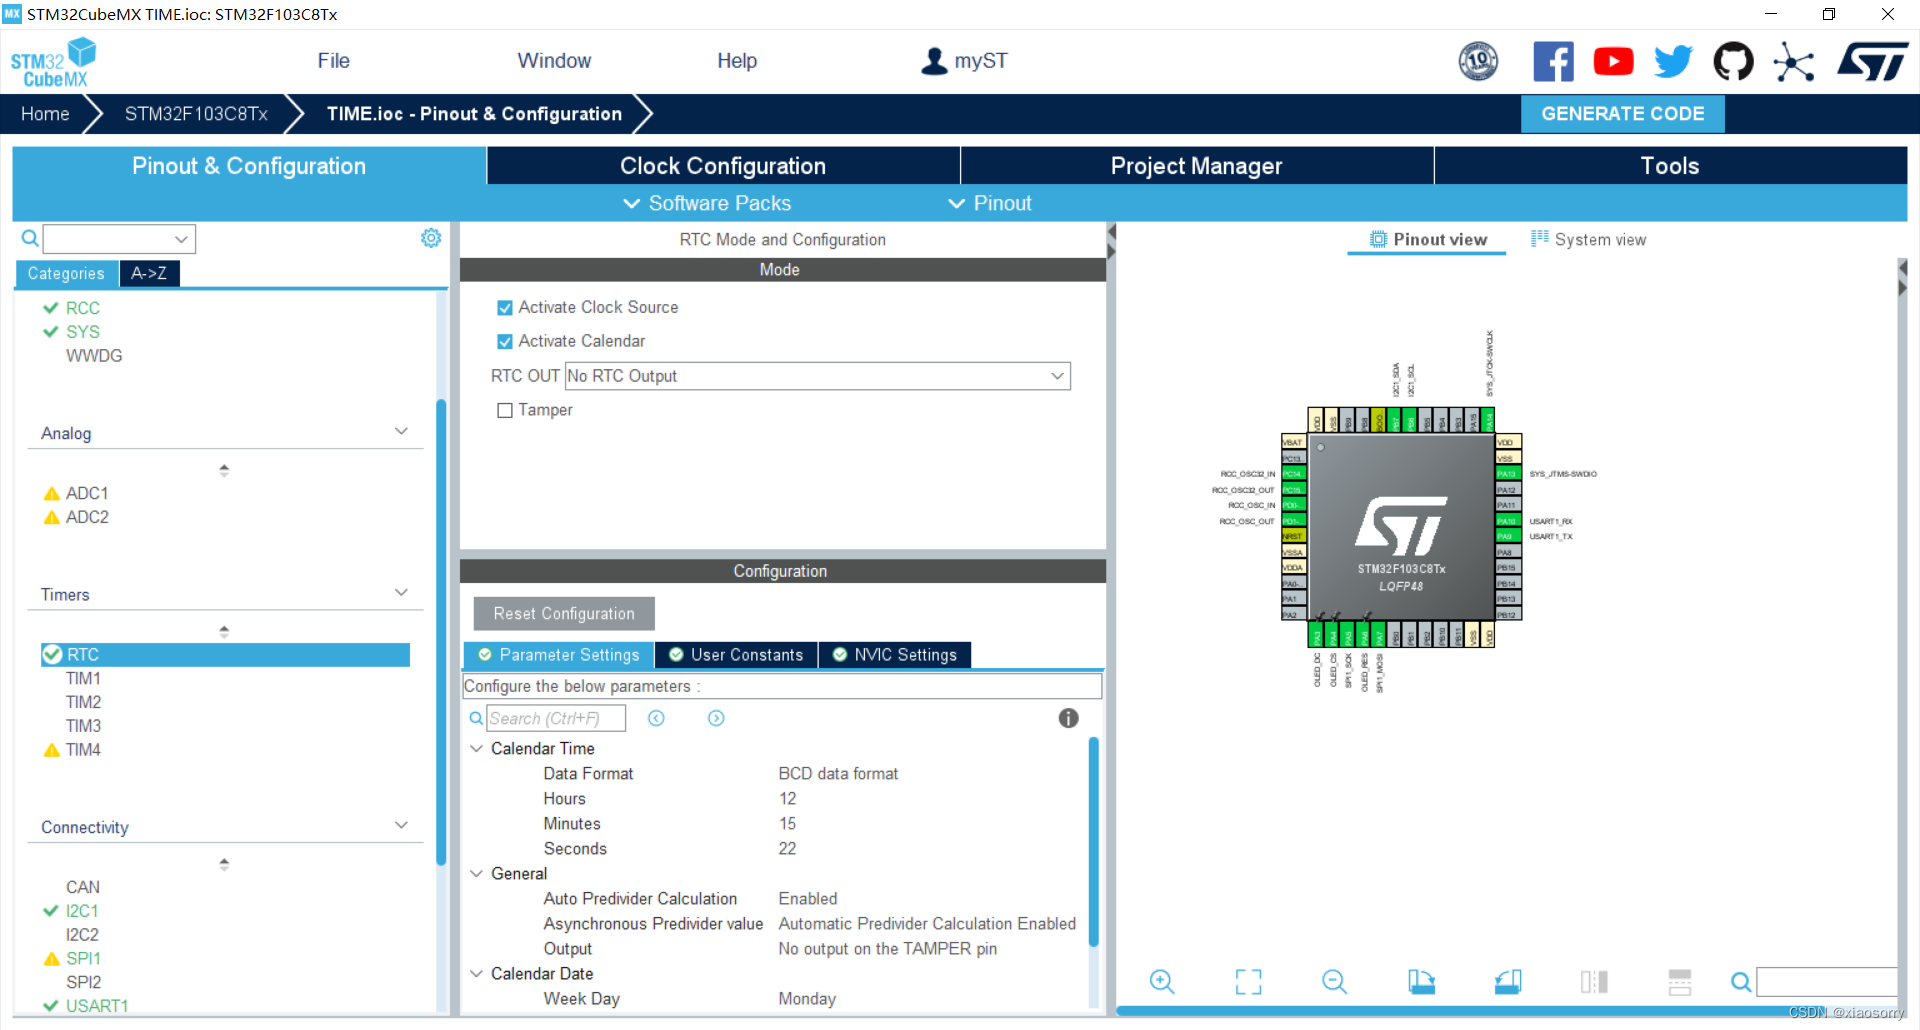Select TIM4 in the Timers list
Viewport: 1920px width, 1030px height.
(x=83, y=750)
